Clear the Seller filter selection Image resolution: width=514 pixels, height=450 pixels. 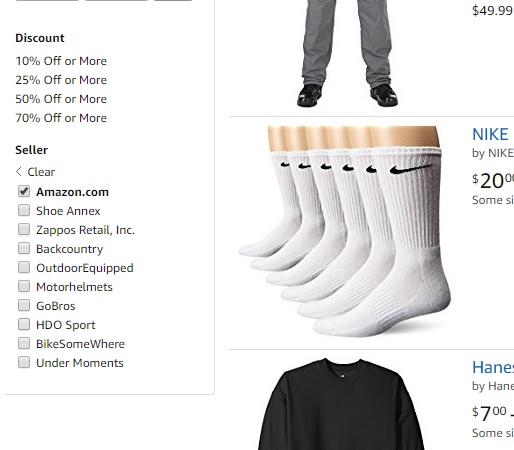point(41,172)
